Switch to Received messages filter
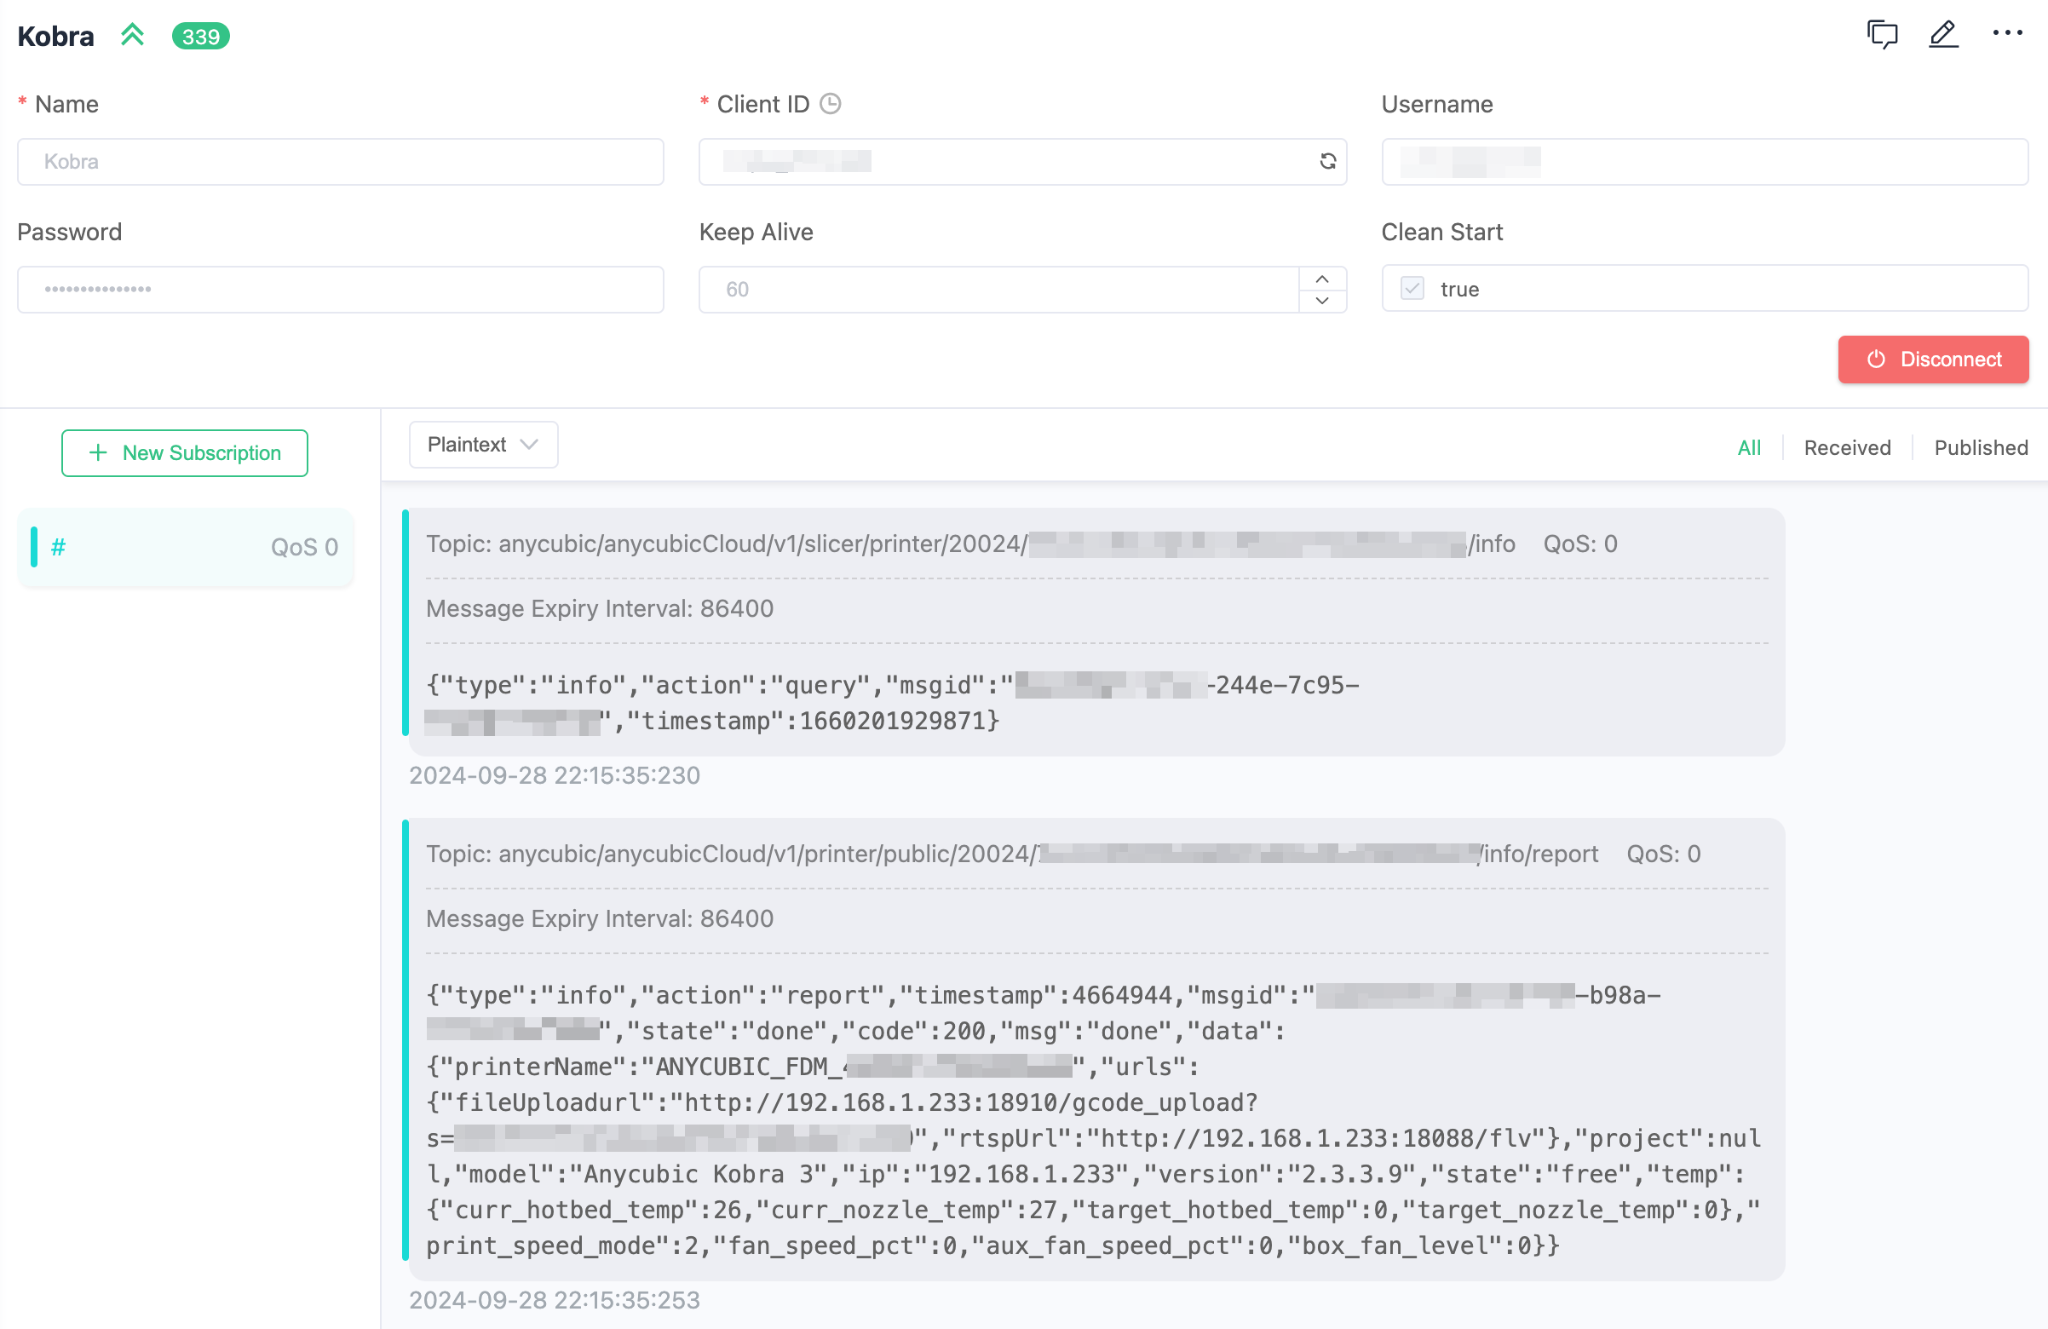The height and width of the screenshot is (1329, 2048). (x=1847, y=448)
